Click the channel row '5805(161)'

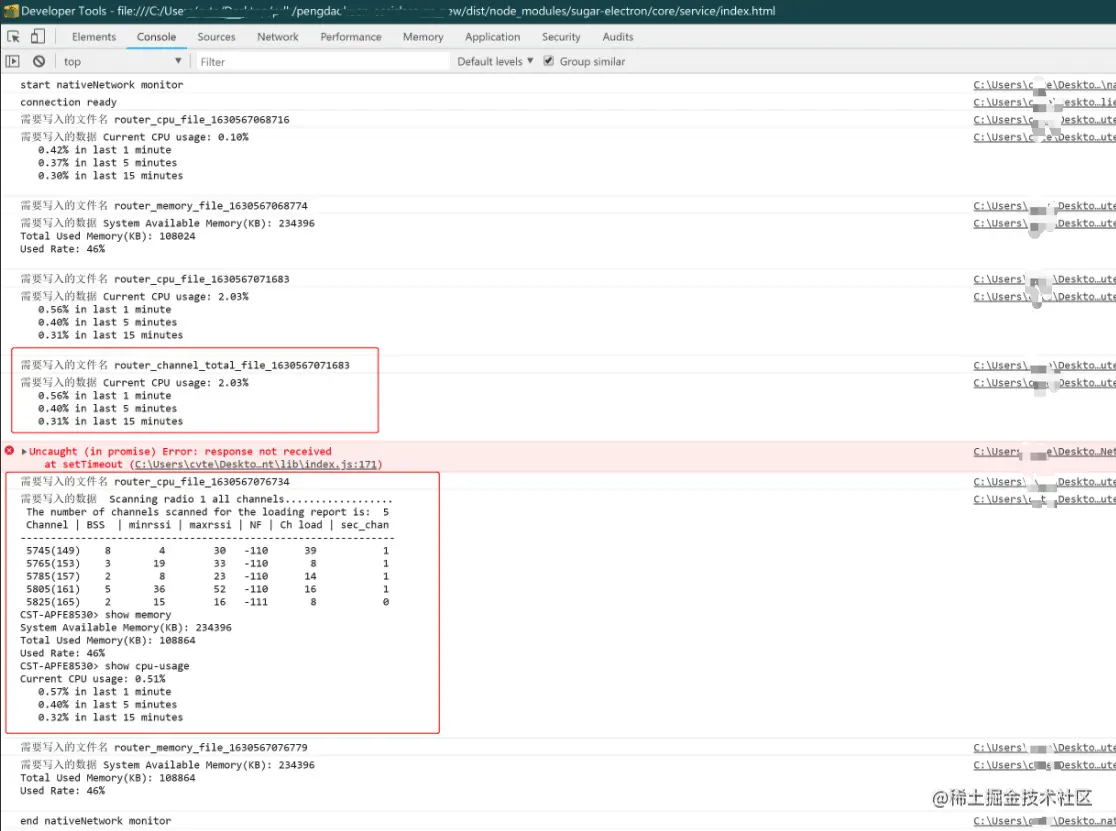click(x=207, y=589)
